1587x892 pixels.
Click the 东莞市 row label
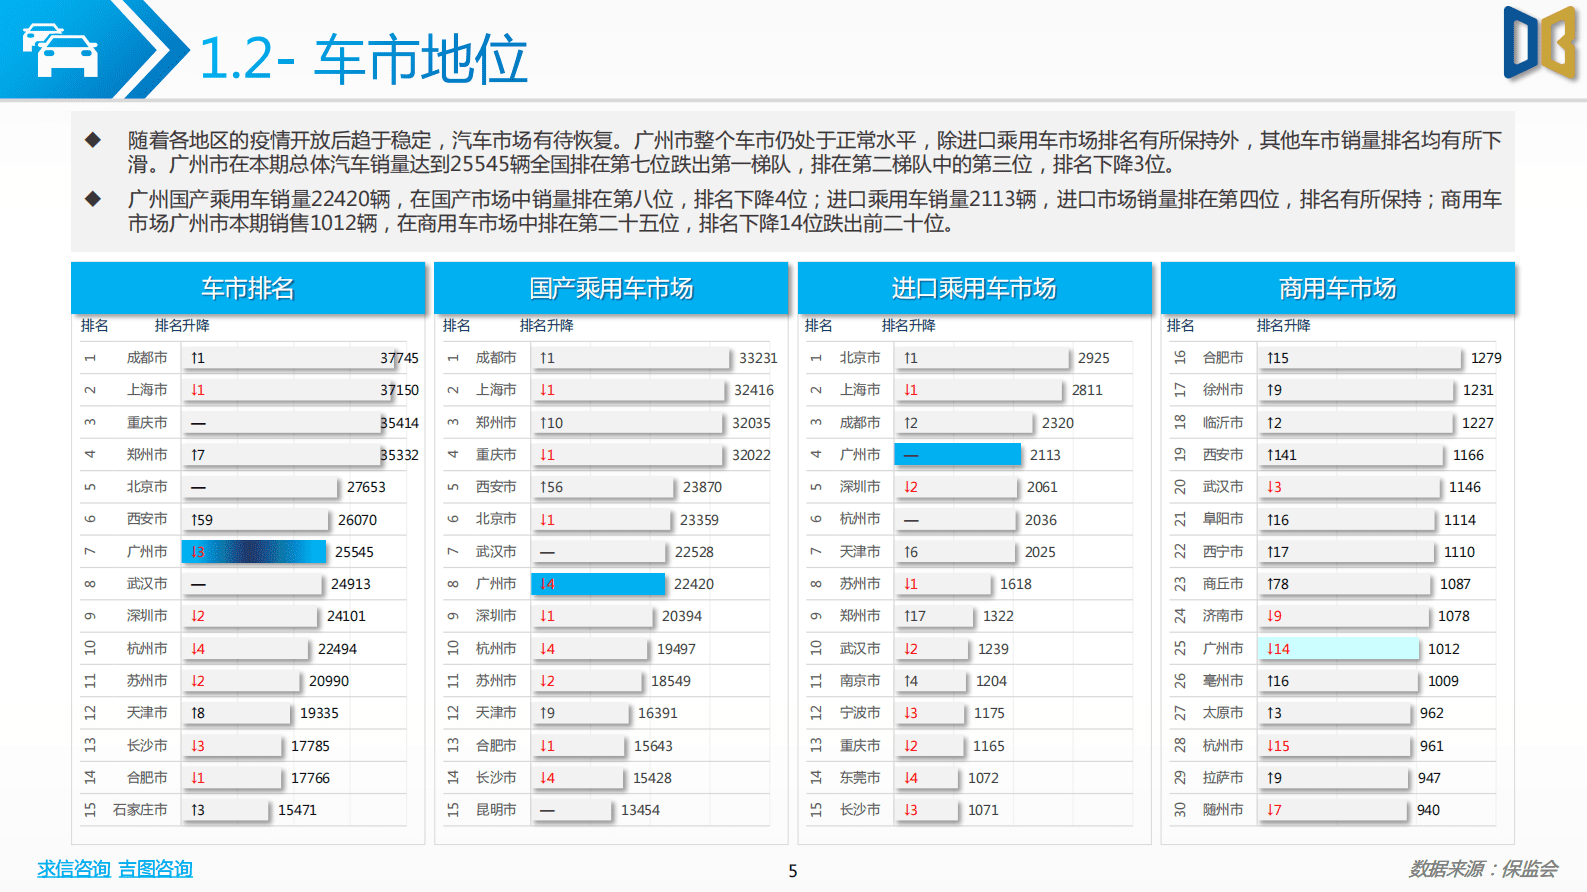(860, 778)
